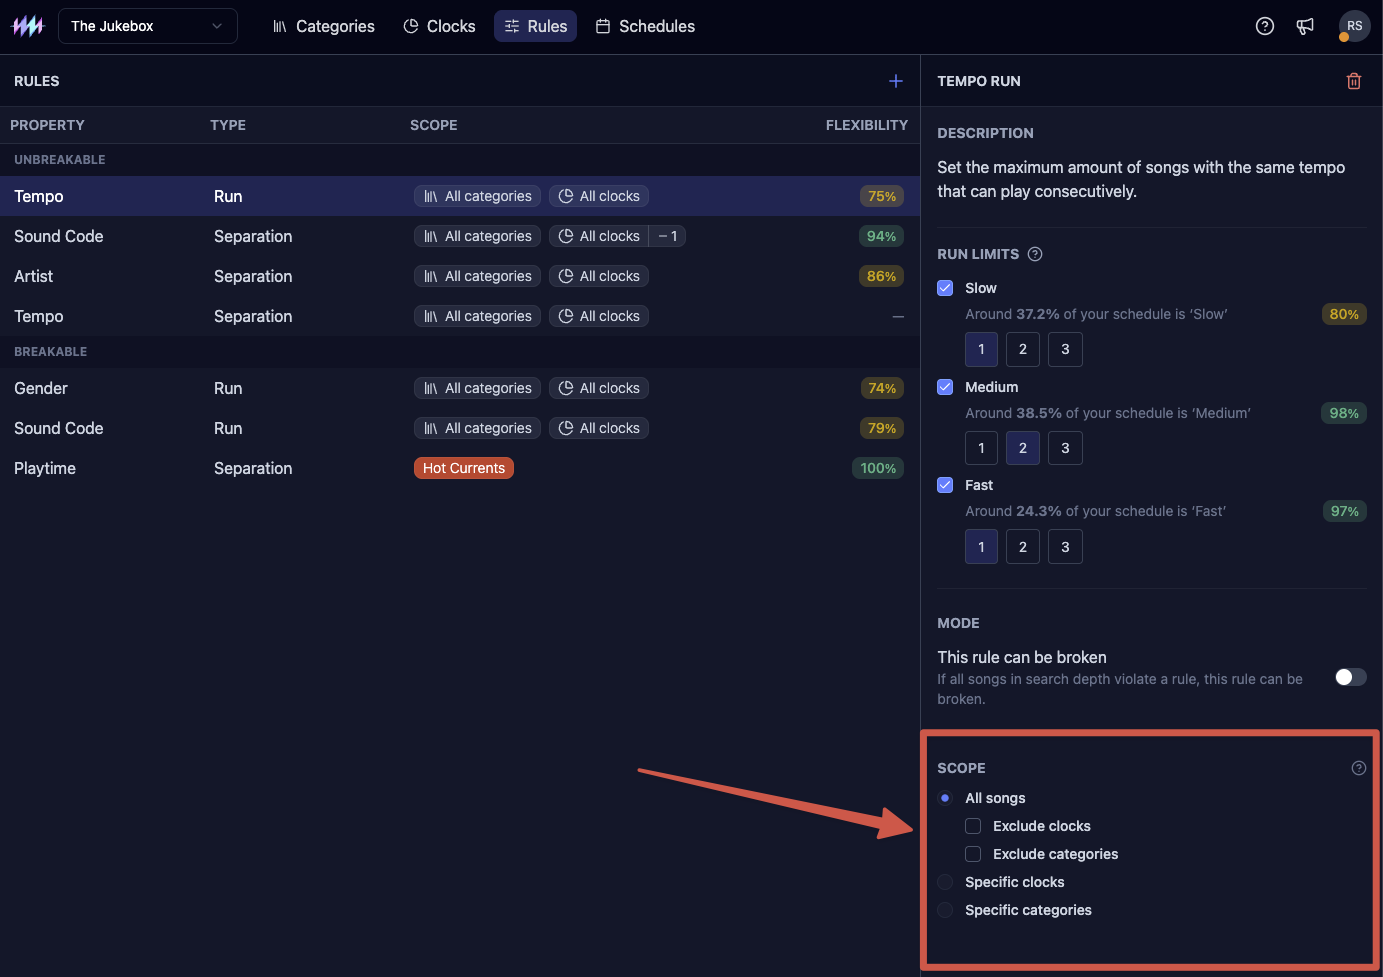Switch to the Rules tab
Image resolution: width=1383 pixels, height=977 pixels.
pos(535,26)
